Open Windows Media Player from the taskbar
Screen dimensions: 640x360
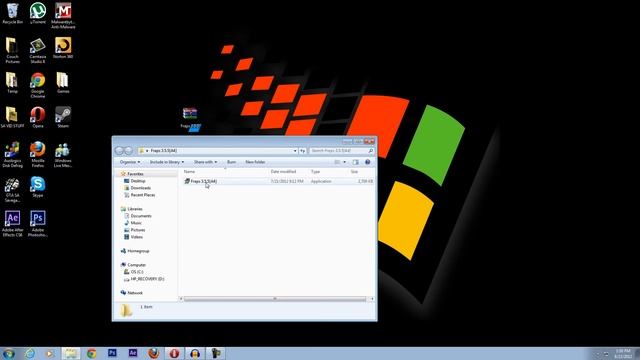point(50,353)
